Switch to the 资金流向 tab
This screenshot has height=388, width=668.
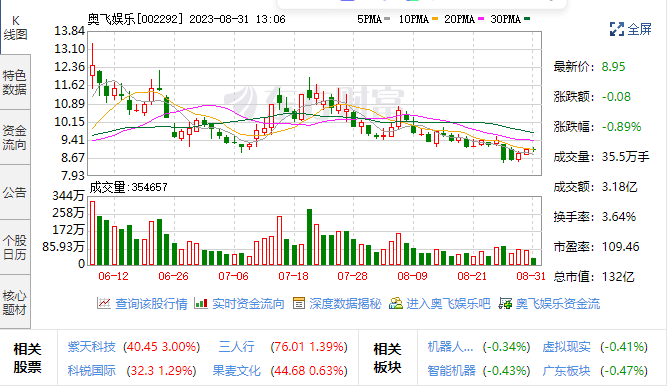pyautogui.click(x=15, y=137)
